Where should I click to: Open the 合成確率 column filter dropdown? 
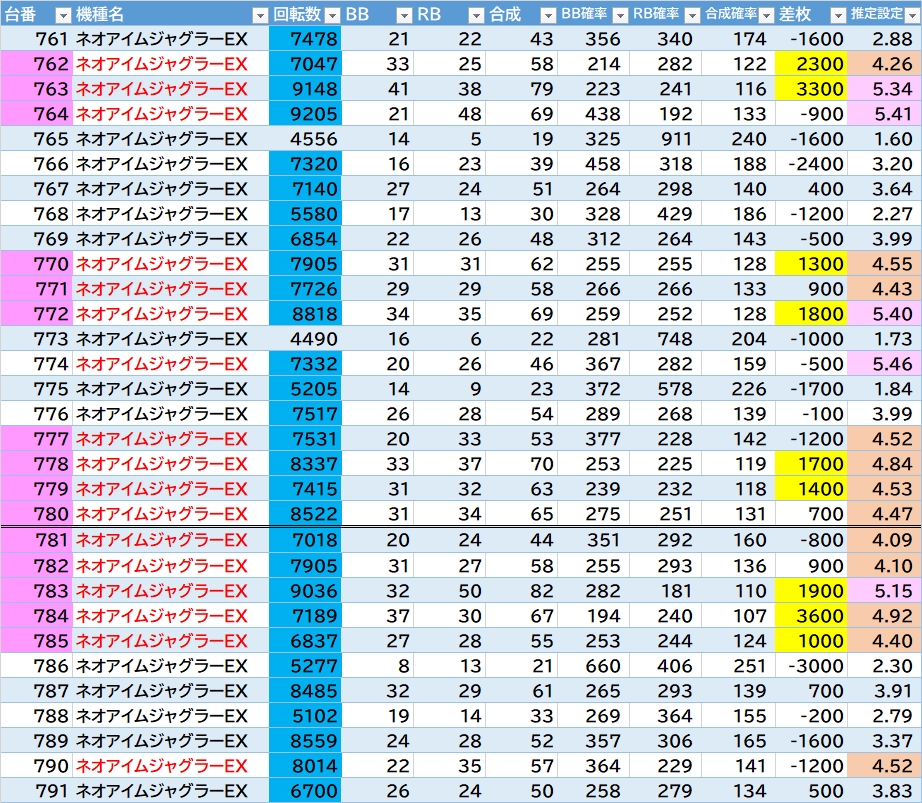766,15
